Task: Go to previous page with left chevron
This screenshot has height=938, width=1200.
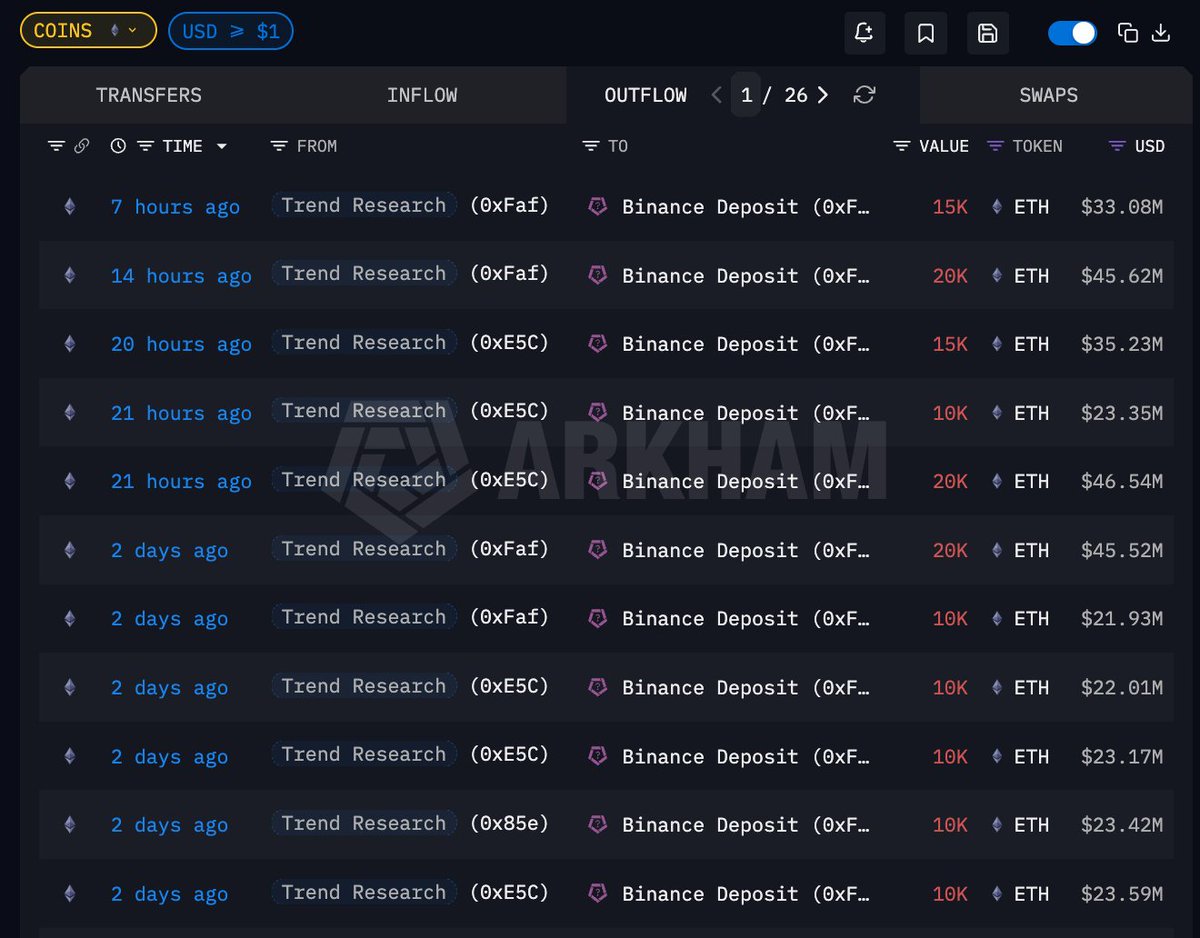Action: click(x=716, y=95)
